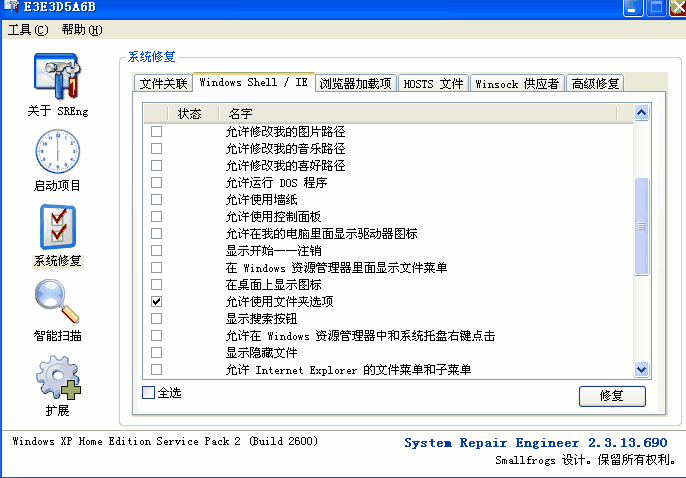Click the 状态 column header
This screenshot has width=686, height=478.
pos(193,114)
